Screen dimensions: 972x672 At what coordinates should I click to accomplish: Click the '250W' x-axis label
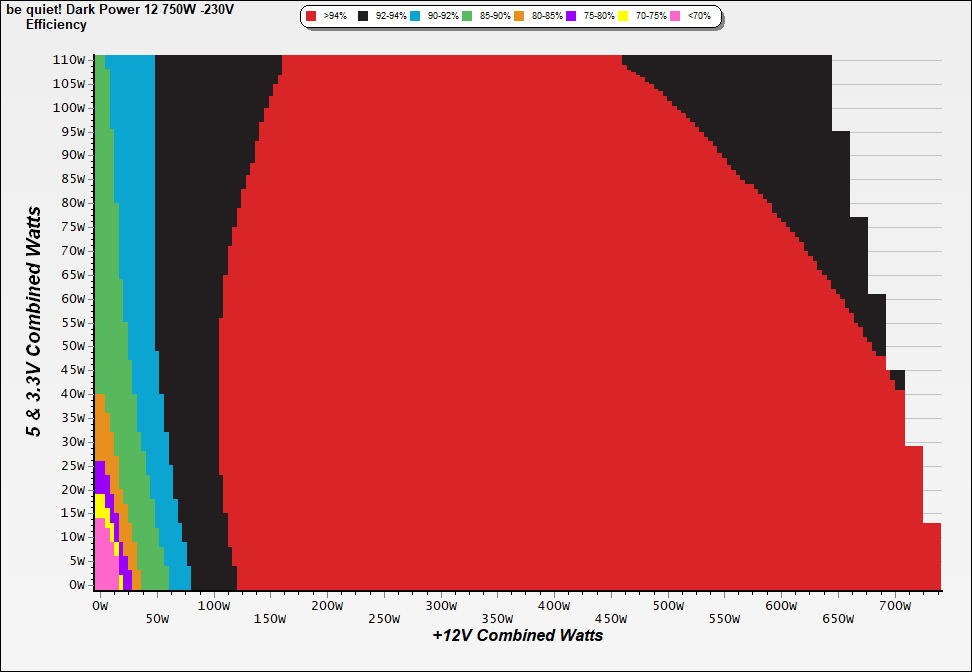[384, 619]
